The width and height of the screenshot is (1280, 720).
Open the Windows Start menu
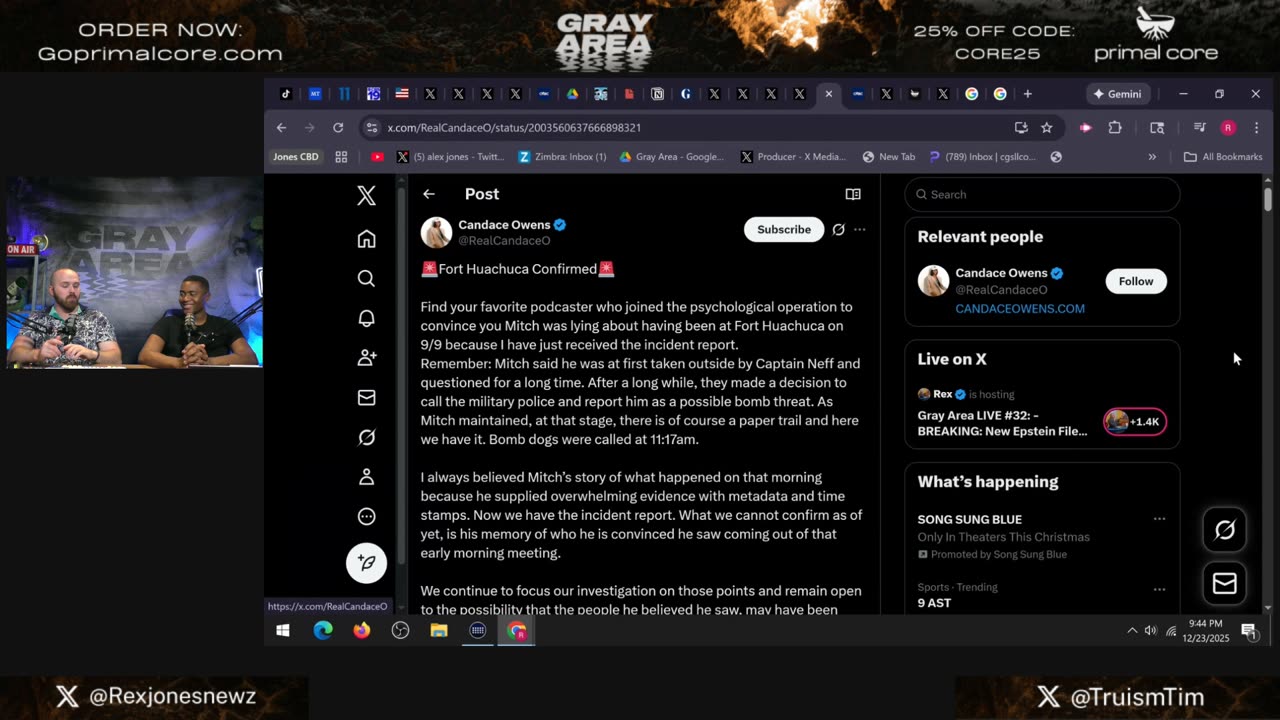(283, 630)
